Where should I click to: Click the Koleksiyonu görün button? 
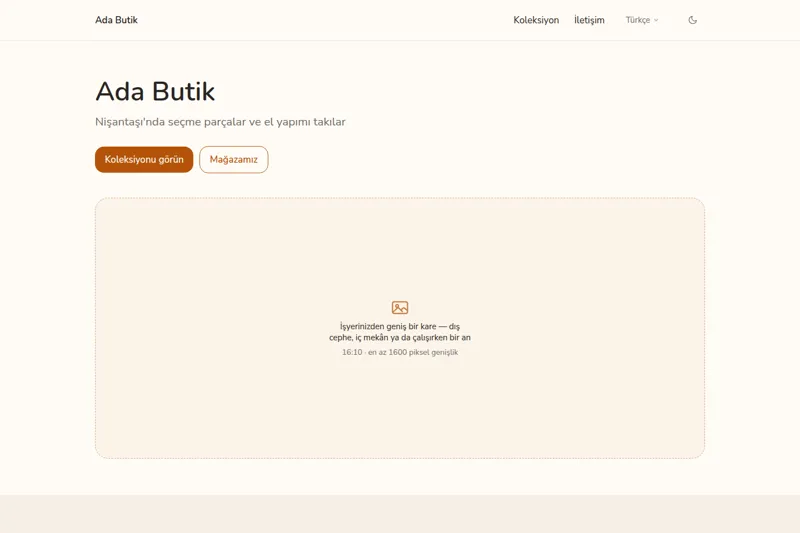click(144, 160)
